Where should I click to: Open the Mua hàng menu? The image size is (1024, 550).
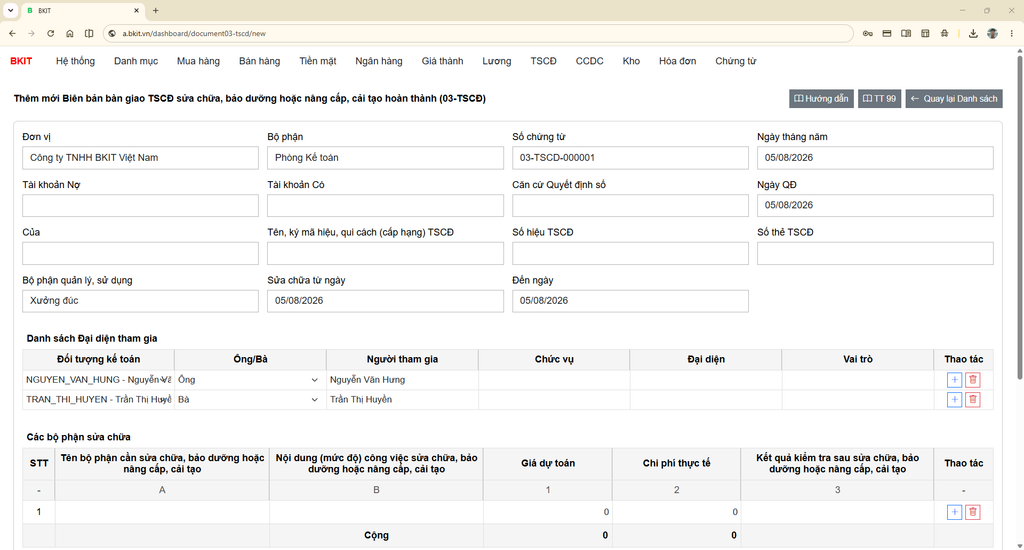pos(199,61)
